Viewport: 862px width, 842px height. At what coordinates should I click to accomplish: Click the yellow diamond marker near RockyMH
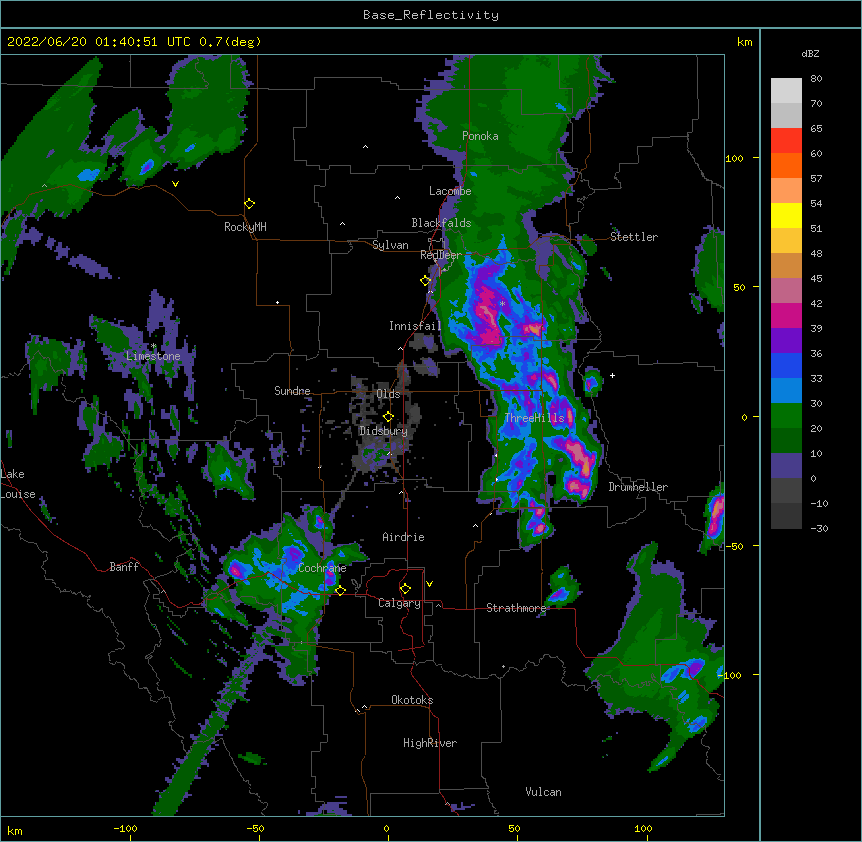(250, 204)
